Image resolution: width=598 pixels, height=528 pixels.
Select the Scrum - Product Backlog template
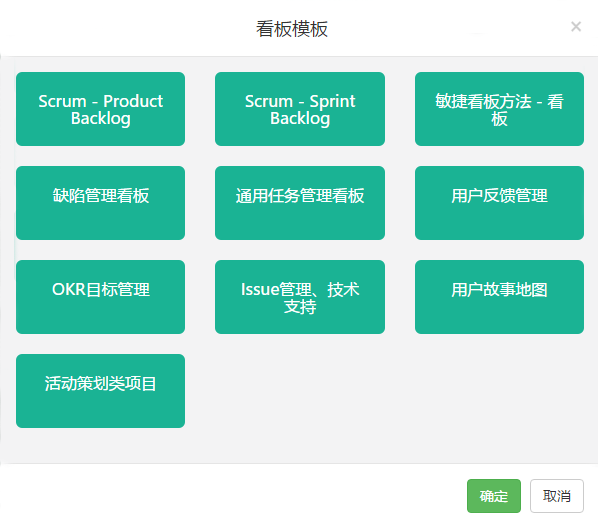[x=100, y=109]
